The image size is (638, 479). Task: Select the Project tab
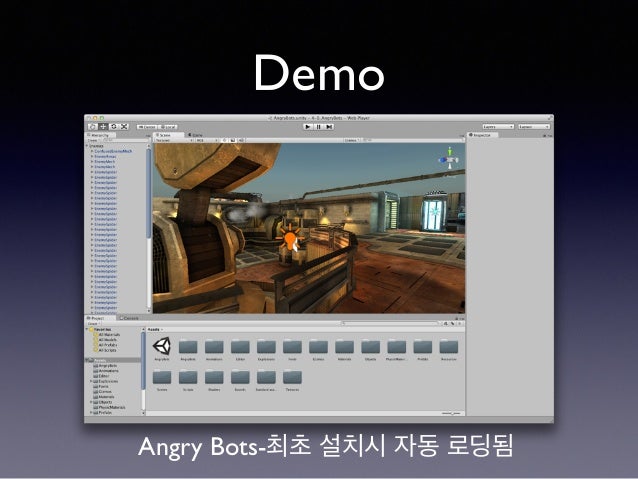[x=100, y=318]
